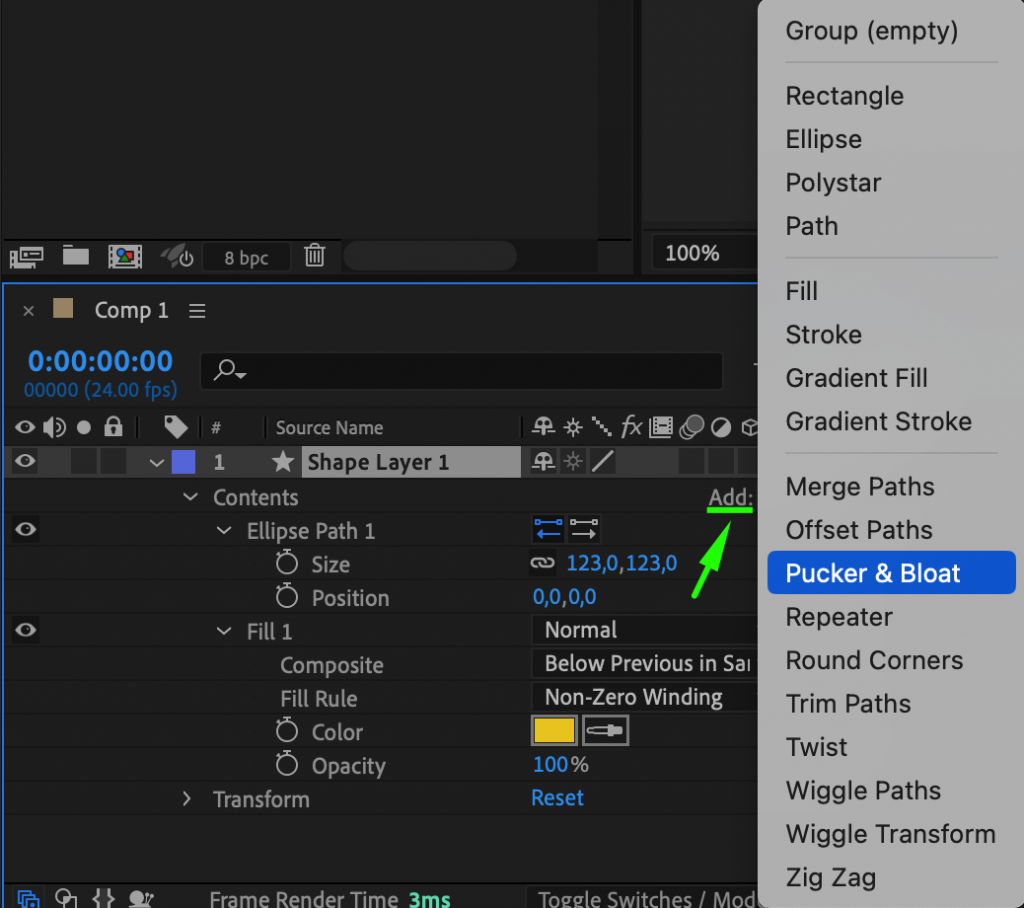
Task: Click the Add link next to Contents
Action: (727, 497)
